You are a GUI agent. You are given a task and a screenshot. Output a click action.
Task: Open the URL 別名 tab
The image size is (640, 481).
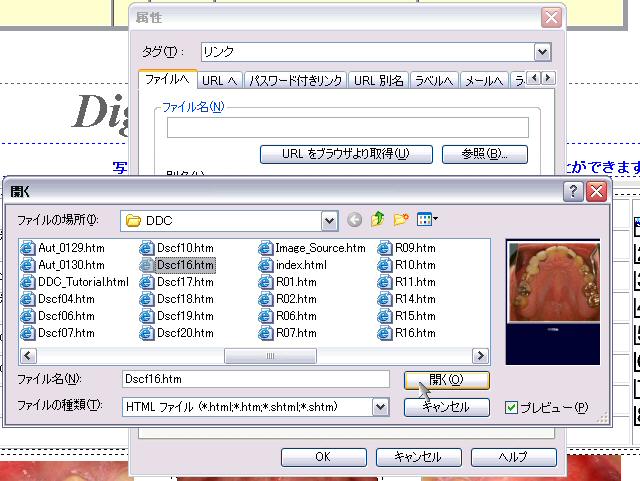pos(378,80)
